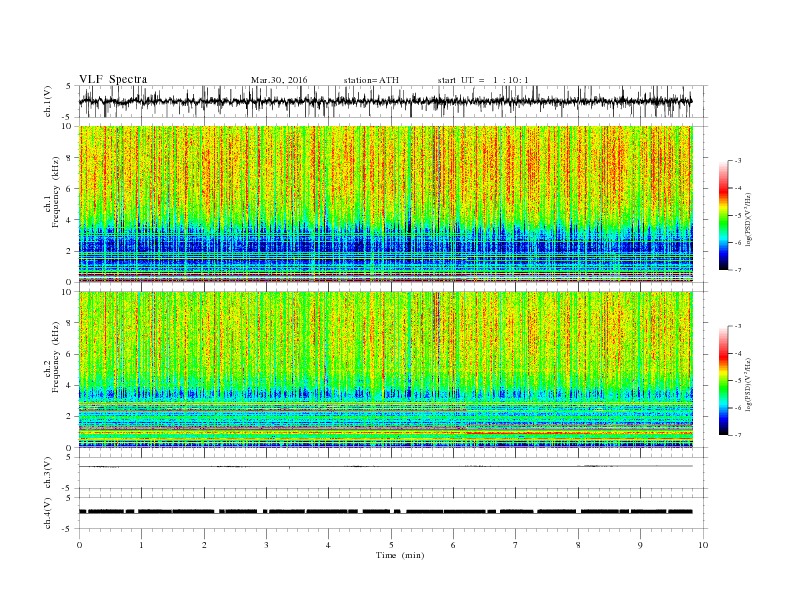Click the "4" kHz tick of ch.2 spectrogram

point(70,386)
